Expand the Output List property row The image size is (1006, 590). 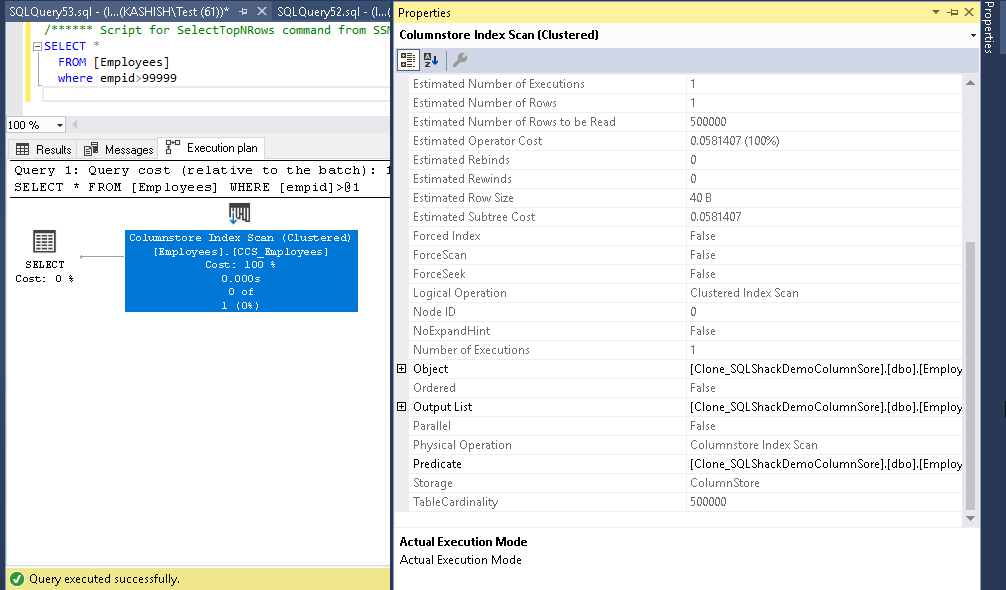pyautogui.click(x=402, y=407)
